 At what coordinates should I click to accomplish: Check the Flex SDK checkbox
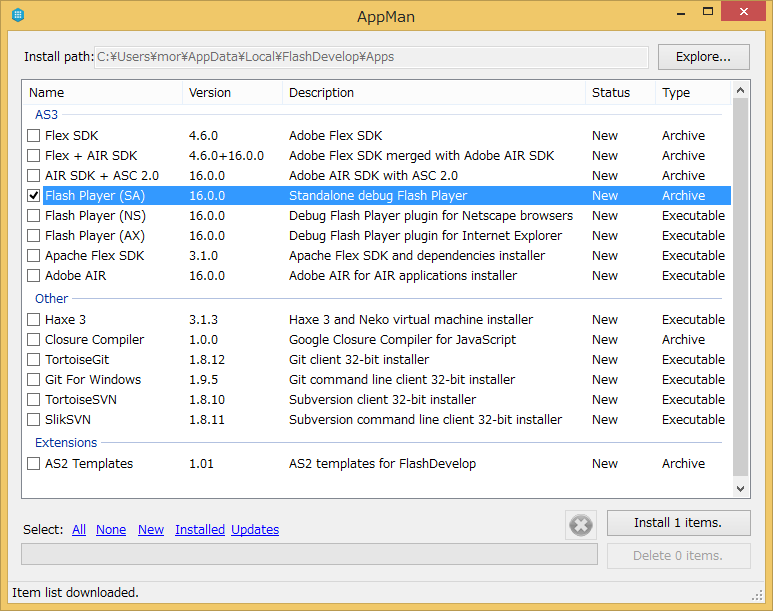click(34, 136)
